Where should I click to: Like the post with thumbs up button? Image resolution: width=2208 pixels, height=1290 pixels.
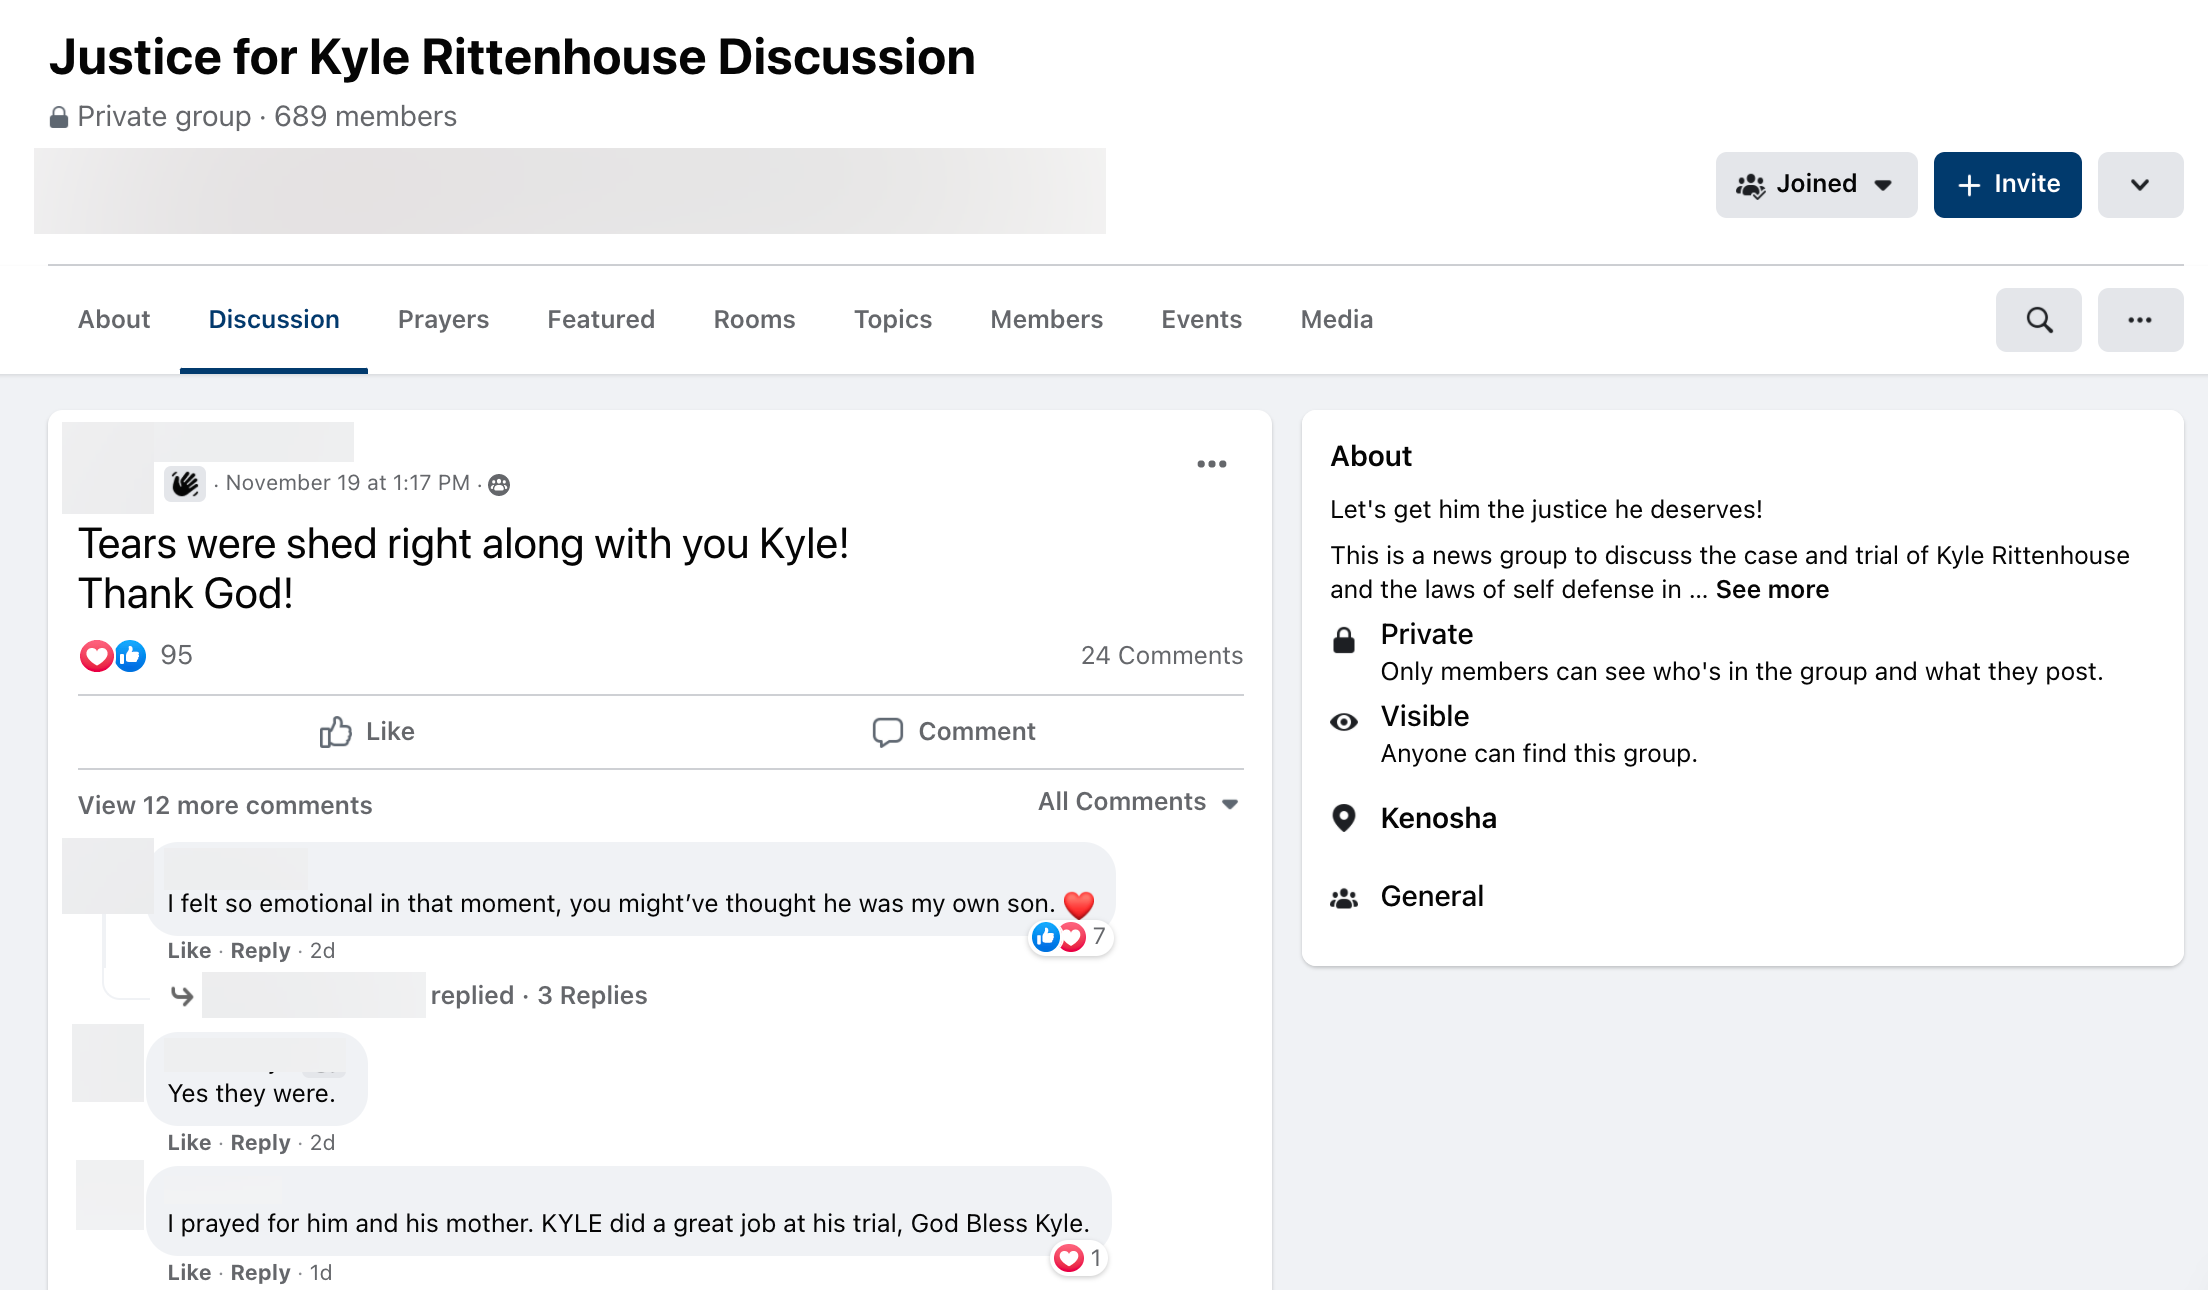tap(366, 732)
